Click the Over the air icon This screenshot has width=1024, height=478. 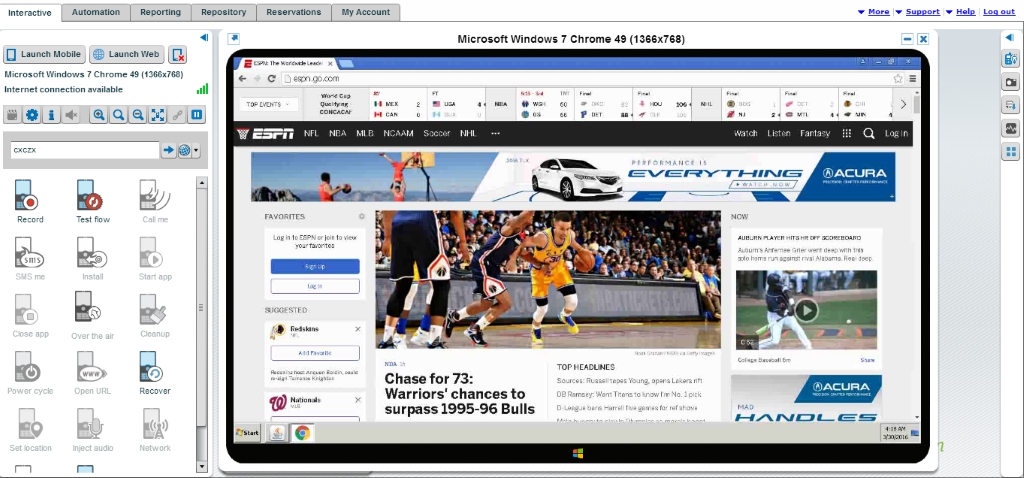(88, 307)
